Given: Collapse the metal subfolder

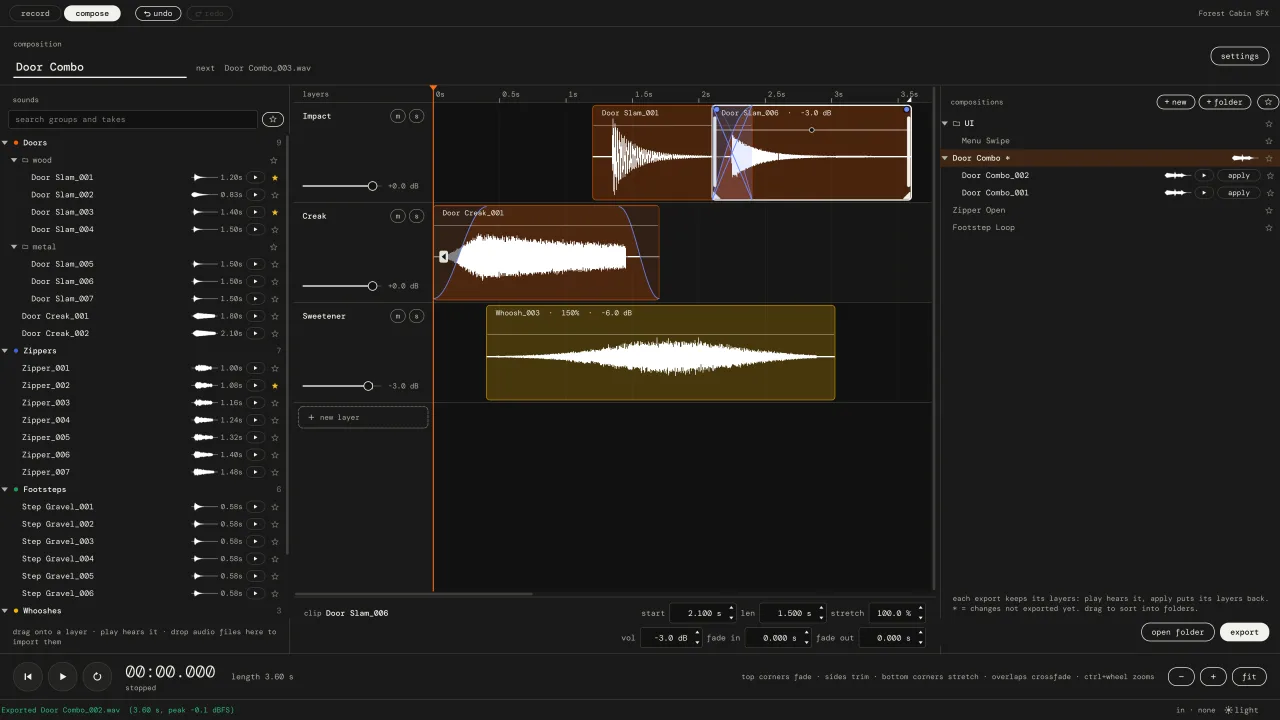Looking at the screenshot, I should pos(14,247).
